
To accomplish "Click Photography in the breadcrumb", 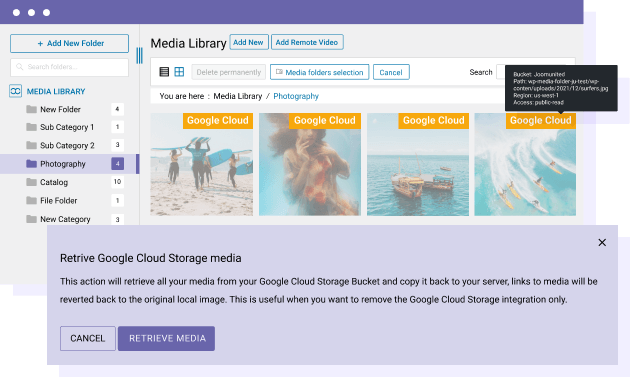I will coord(296,96).
